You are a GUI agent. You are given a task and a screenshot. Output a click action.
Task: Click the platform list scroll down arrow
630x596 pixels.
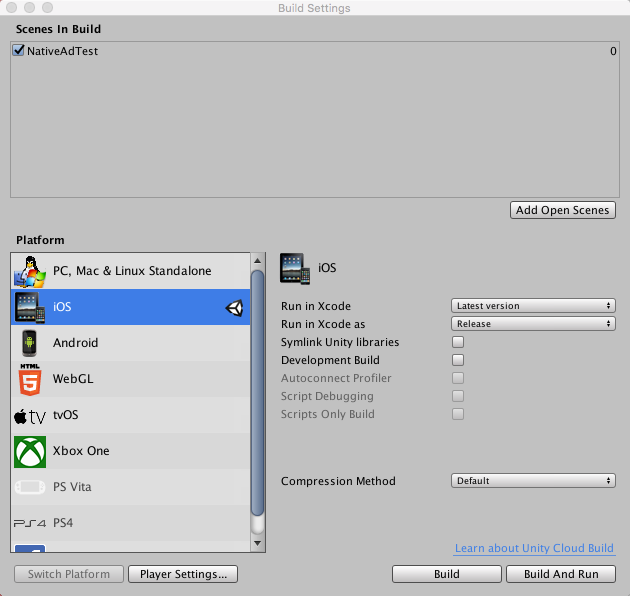(258, 543)
